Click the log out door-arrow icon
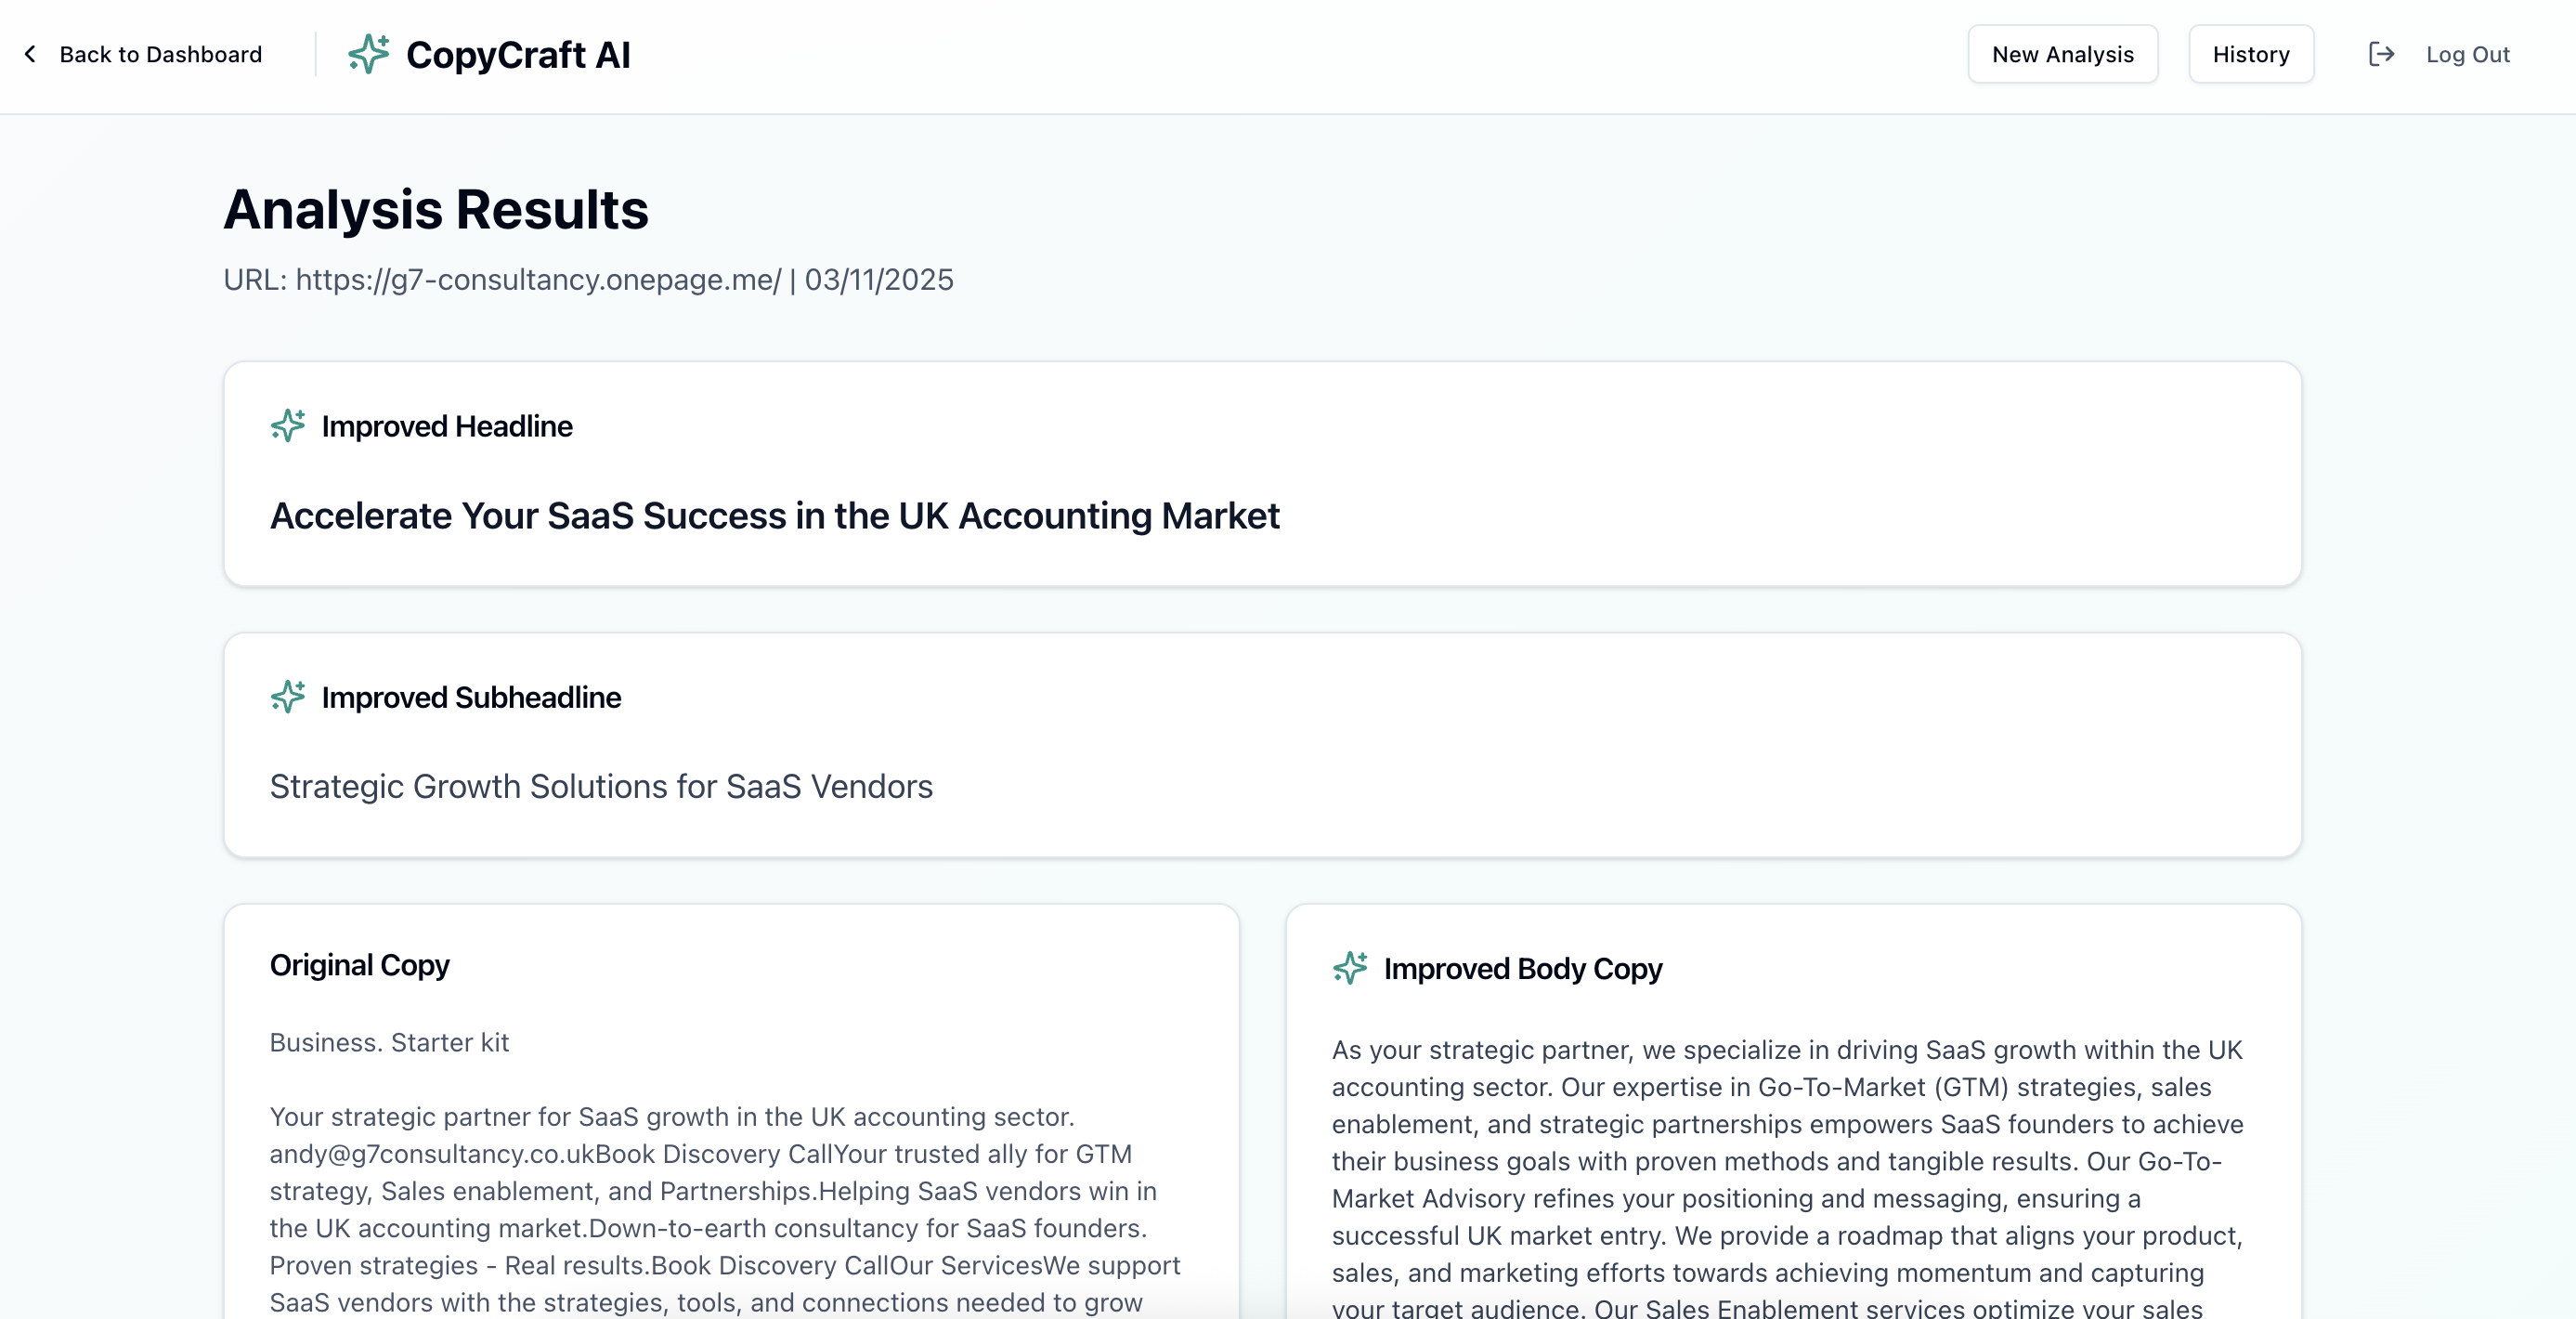Image resolution: width=2576 pixels, height=1319 pixels. coord(2381,54)
